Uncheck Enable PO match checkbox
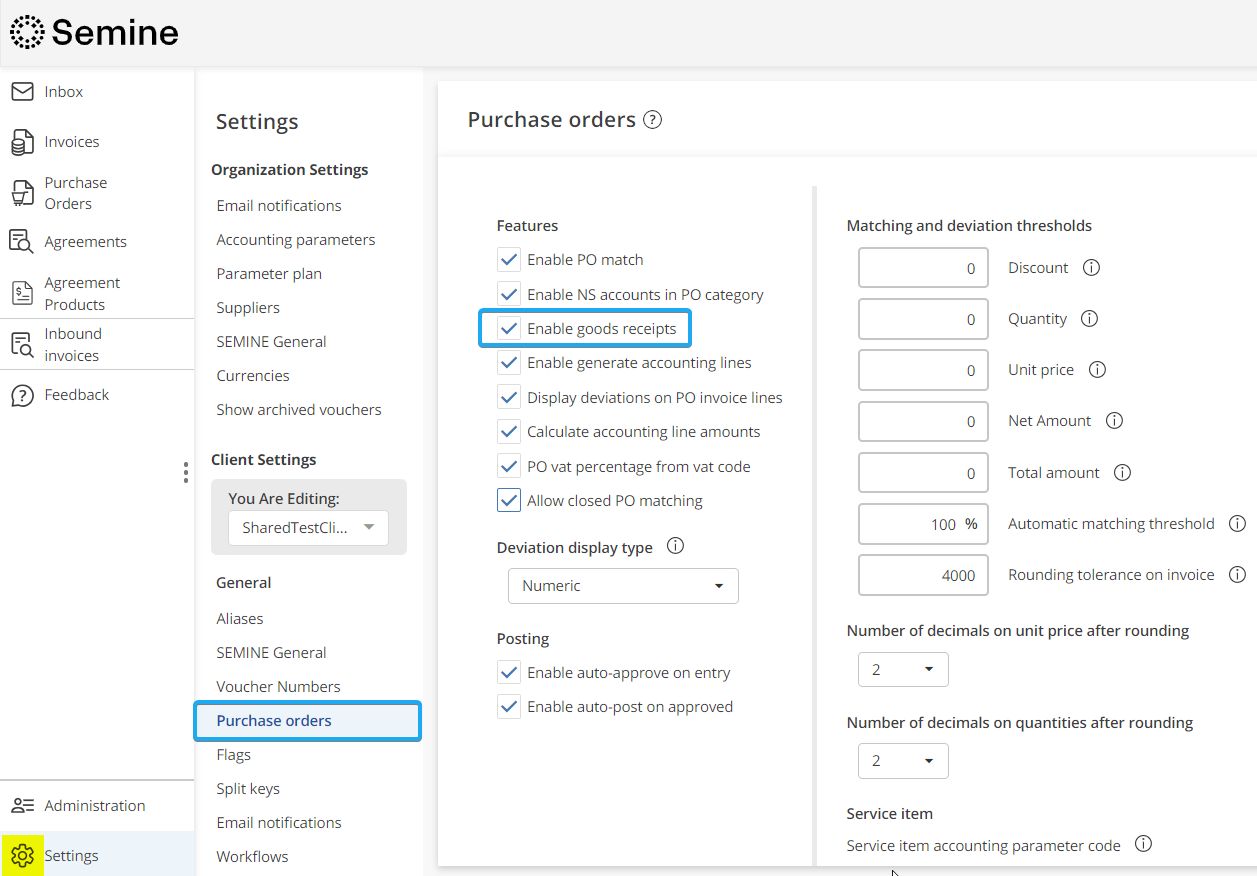Screen dimensions: 1257x876 (x=509, y=260)
